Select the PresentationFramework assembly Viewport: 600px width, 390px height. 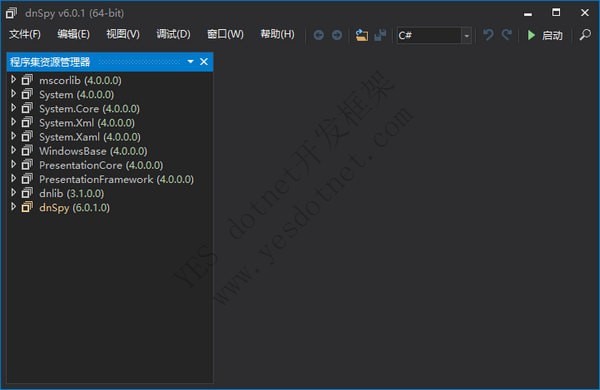tap(116, 179)
